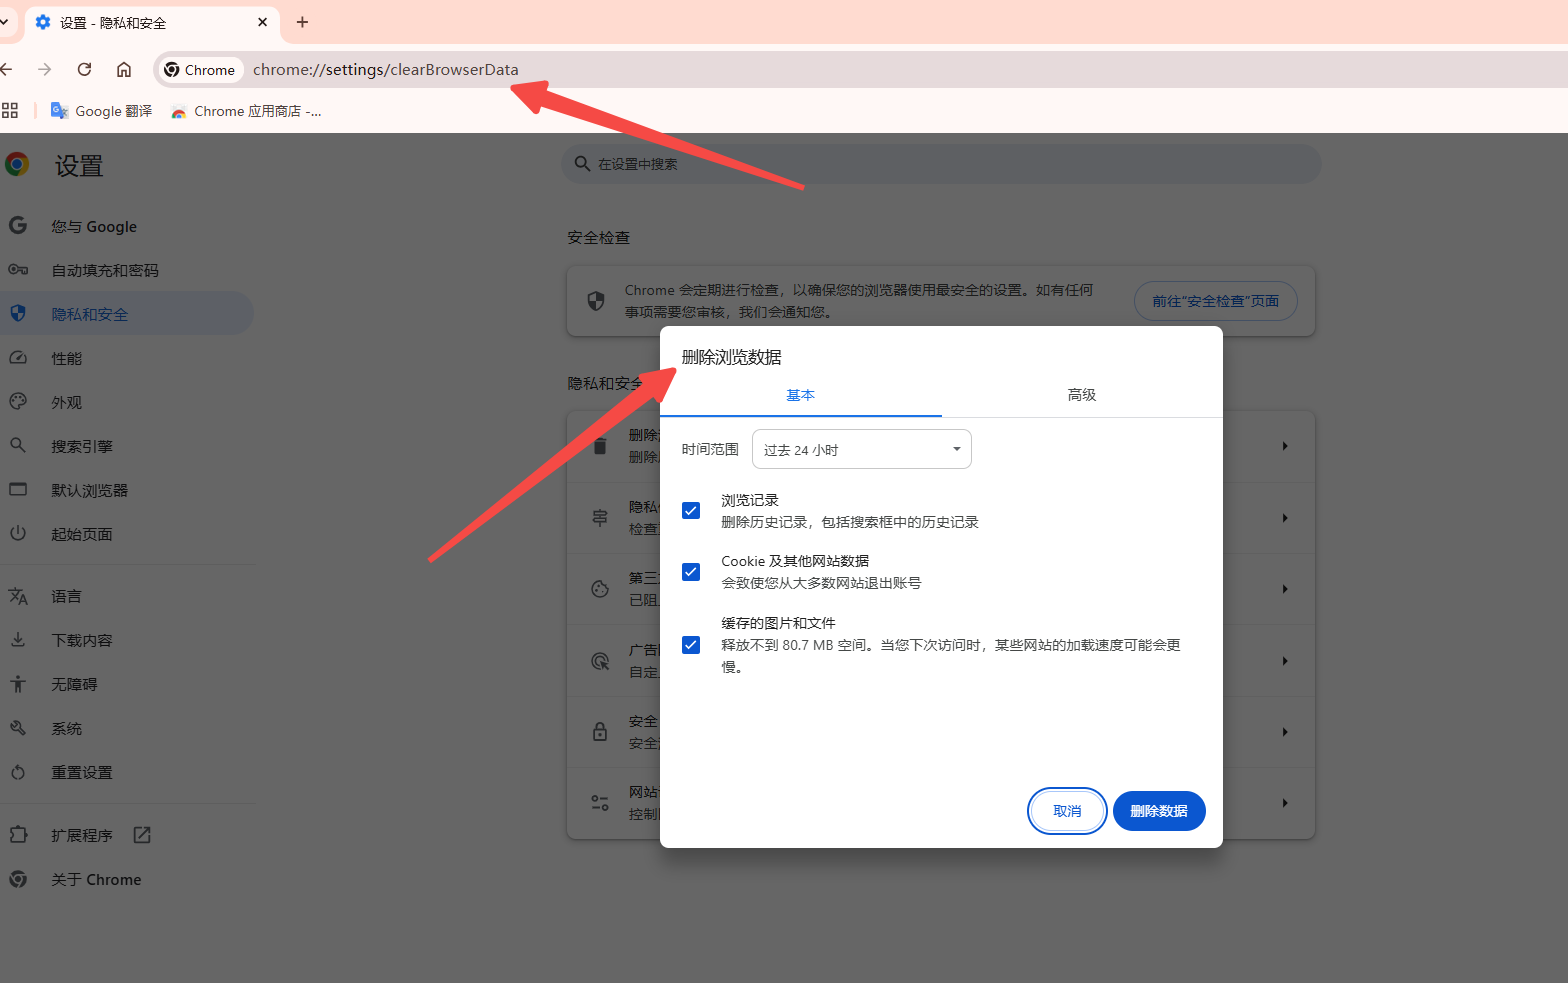Open the home page icon
This screenshot has width=1568, height=983.
coord(124,69)
